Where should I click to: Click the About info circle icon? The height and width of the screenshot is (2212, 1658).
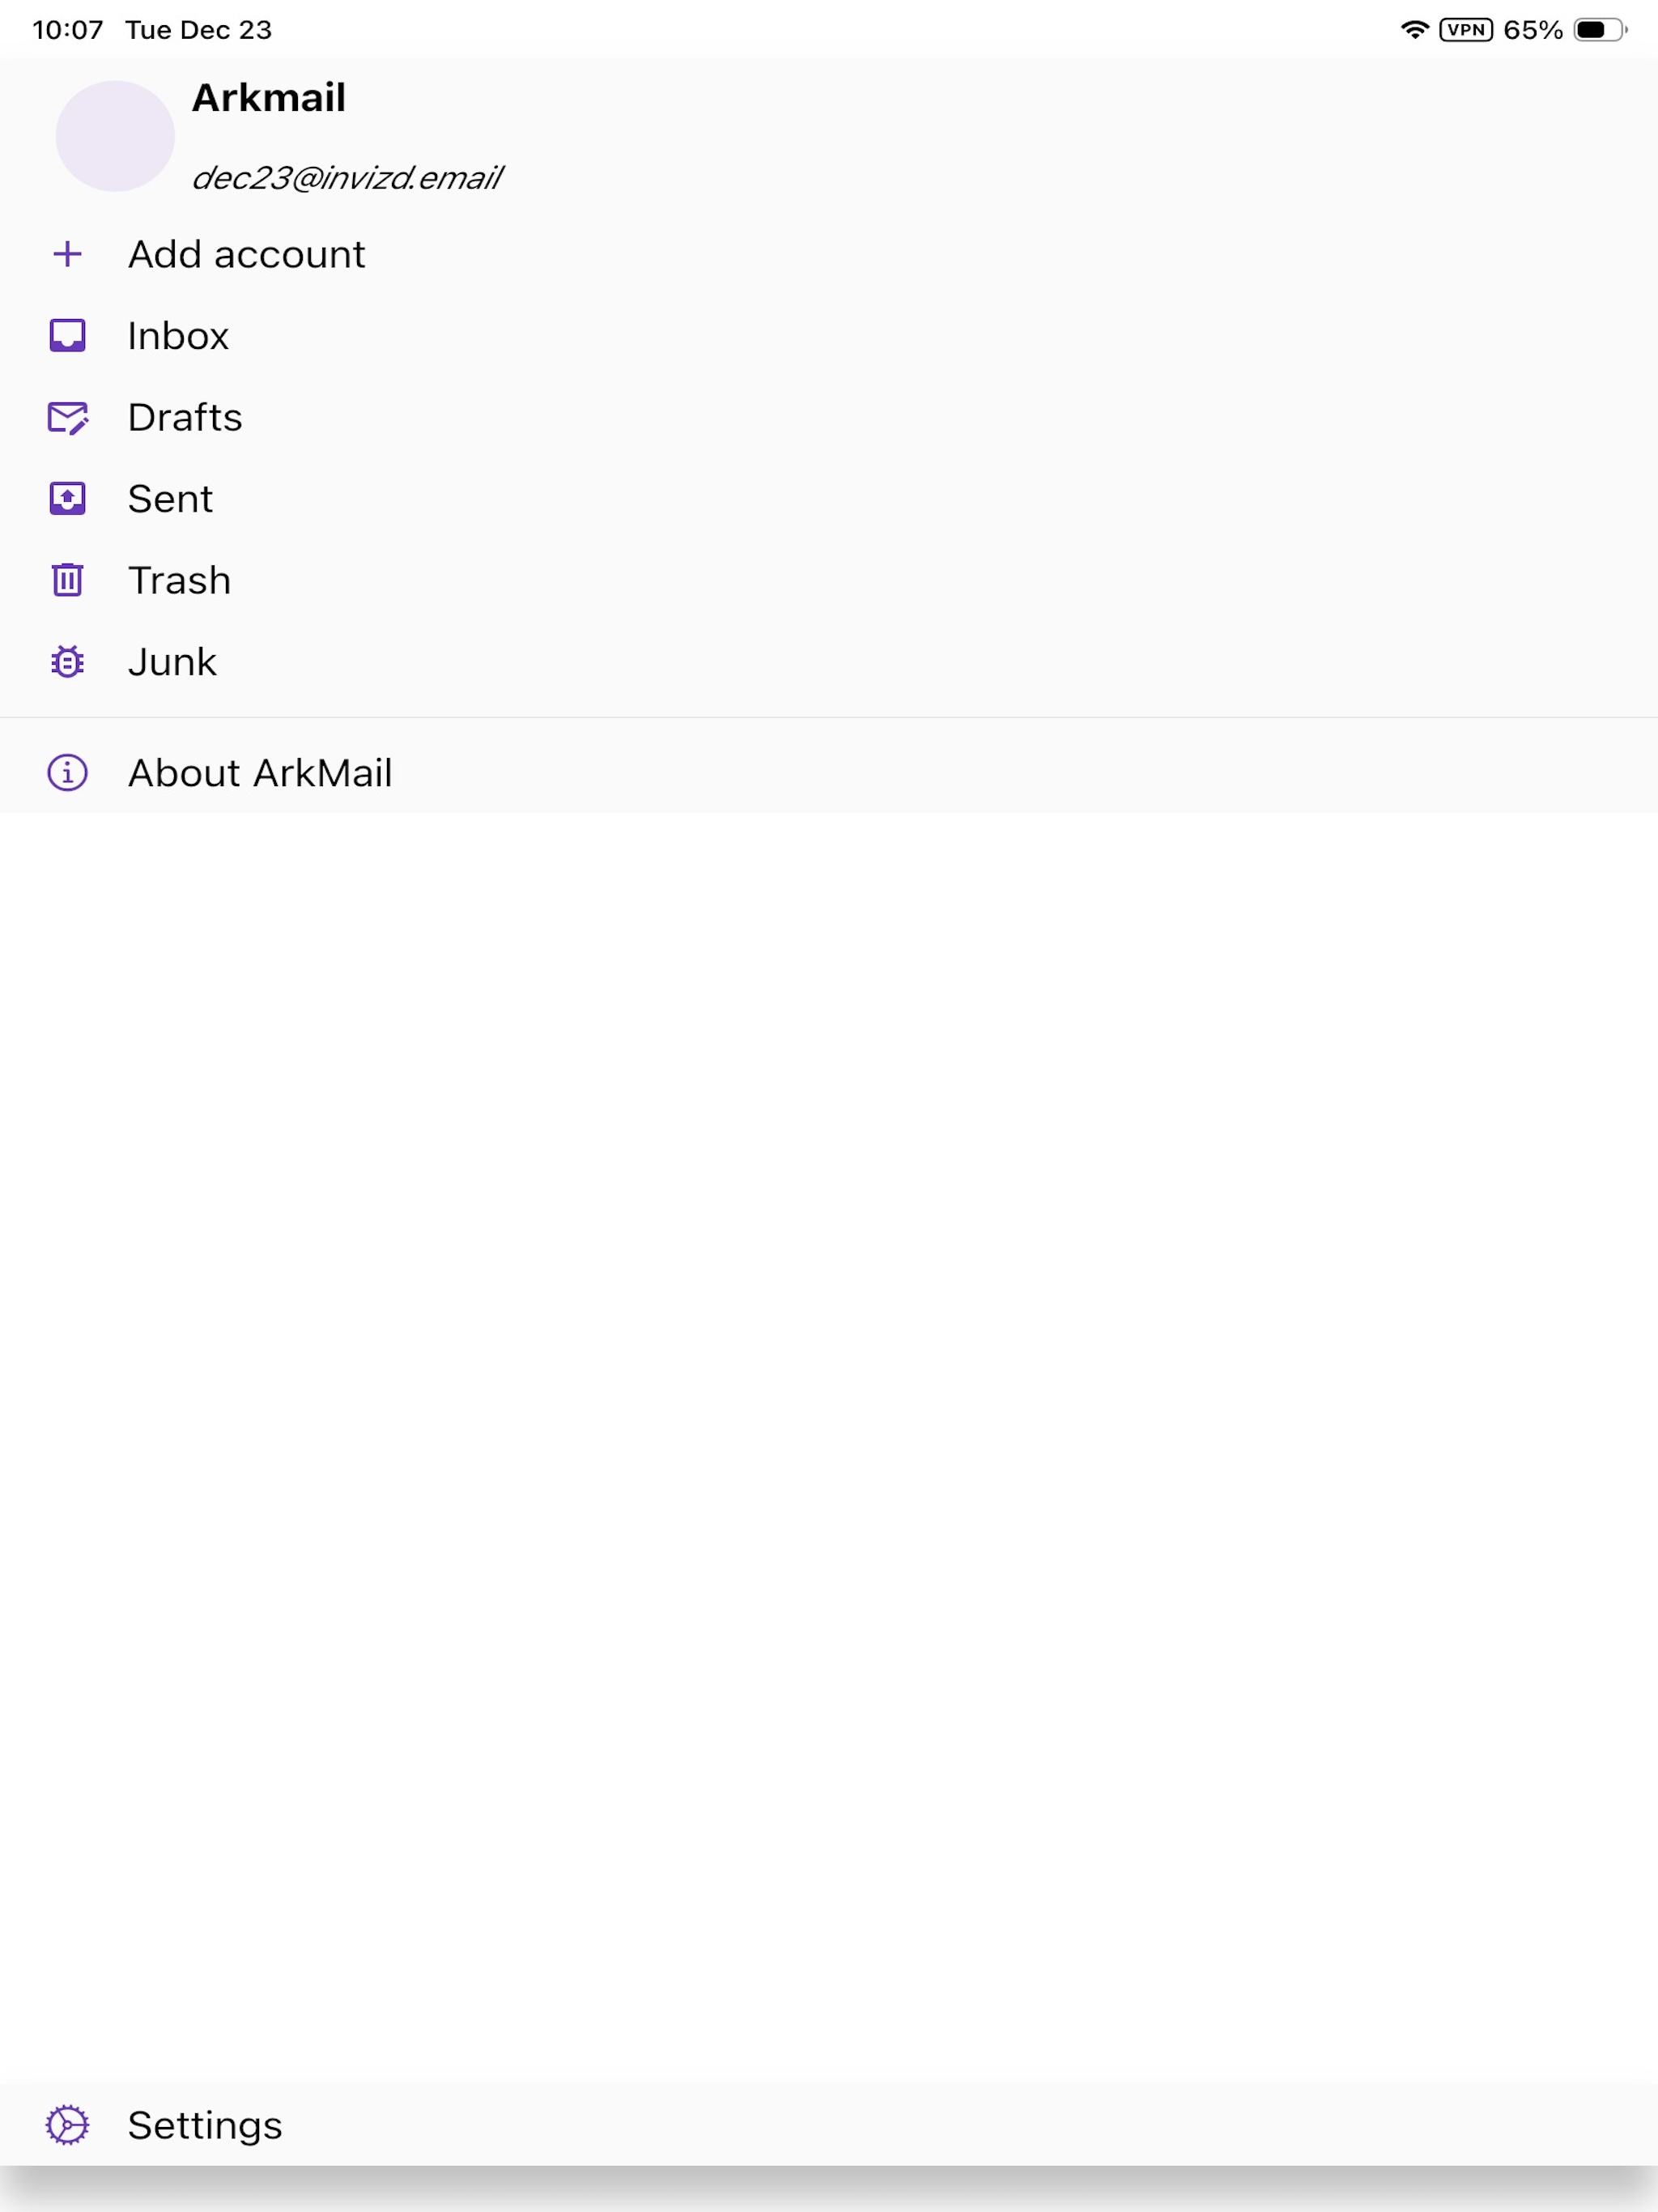pos(67,773)
